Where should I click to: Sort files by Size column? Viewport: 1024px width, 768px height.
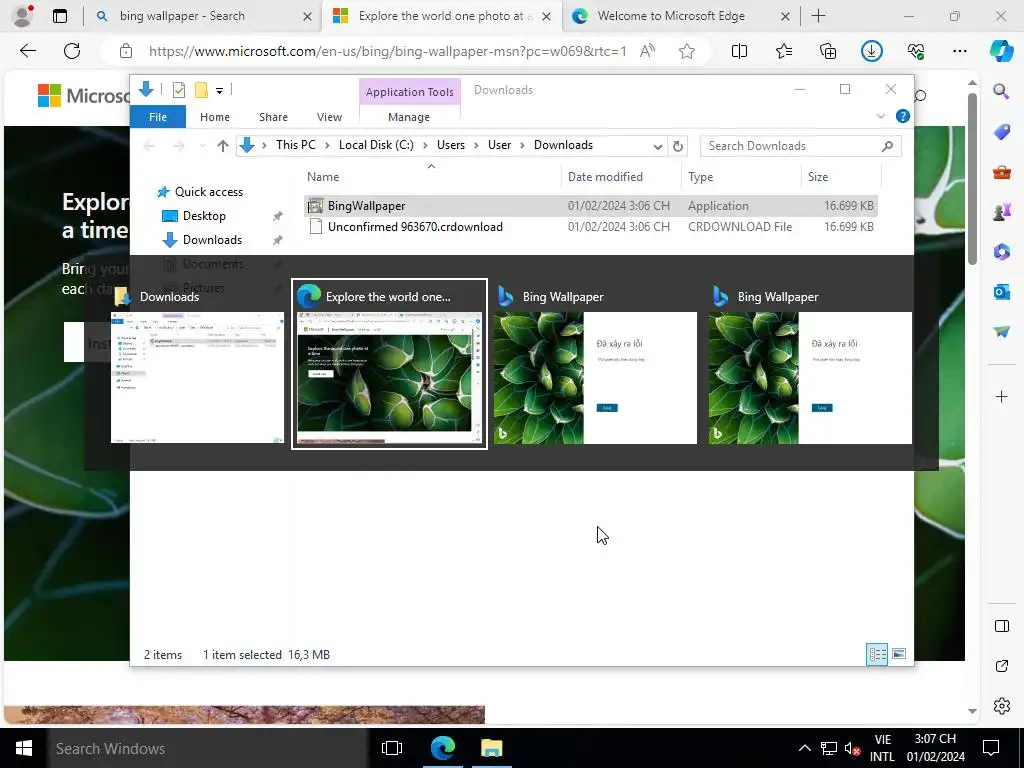[841, 177]
